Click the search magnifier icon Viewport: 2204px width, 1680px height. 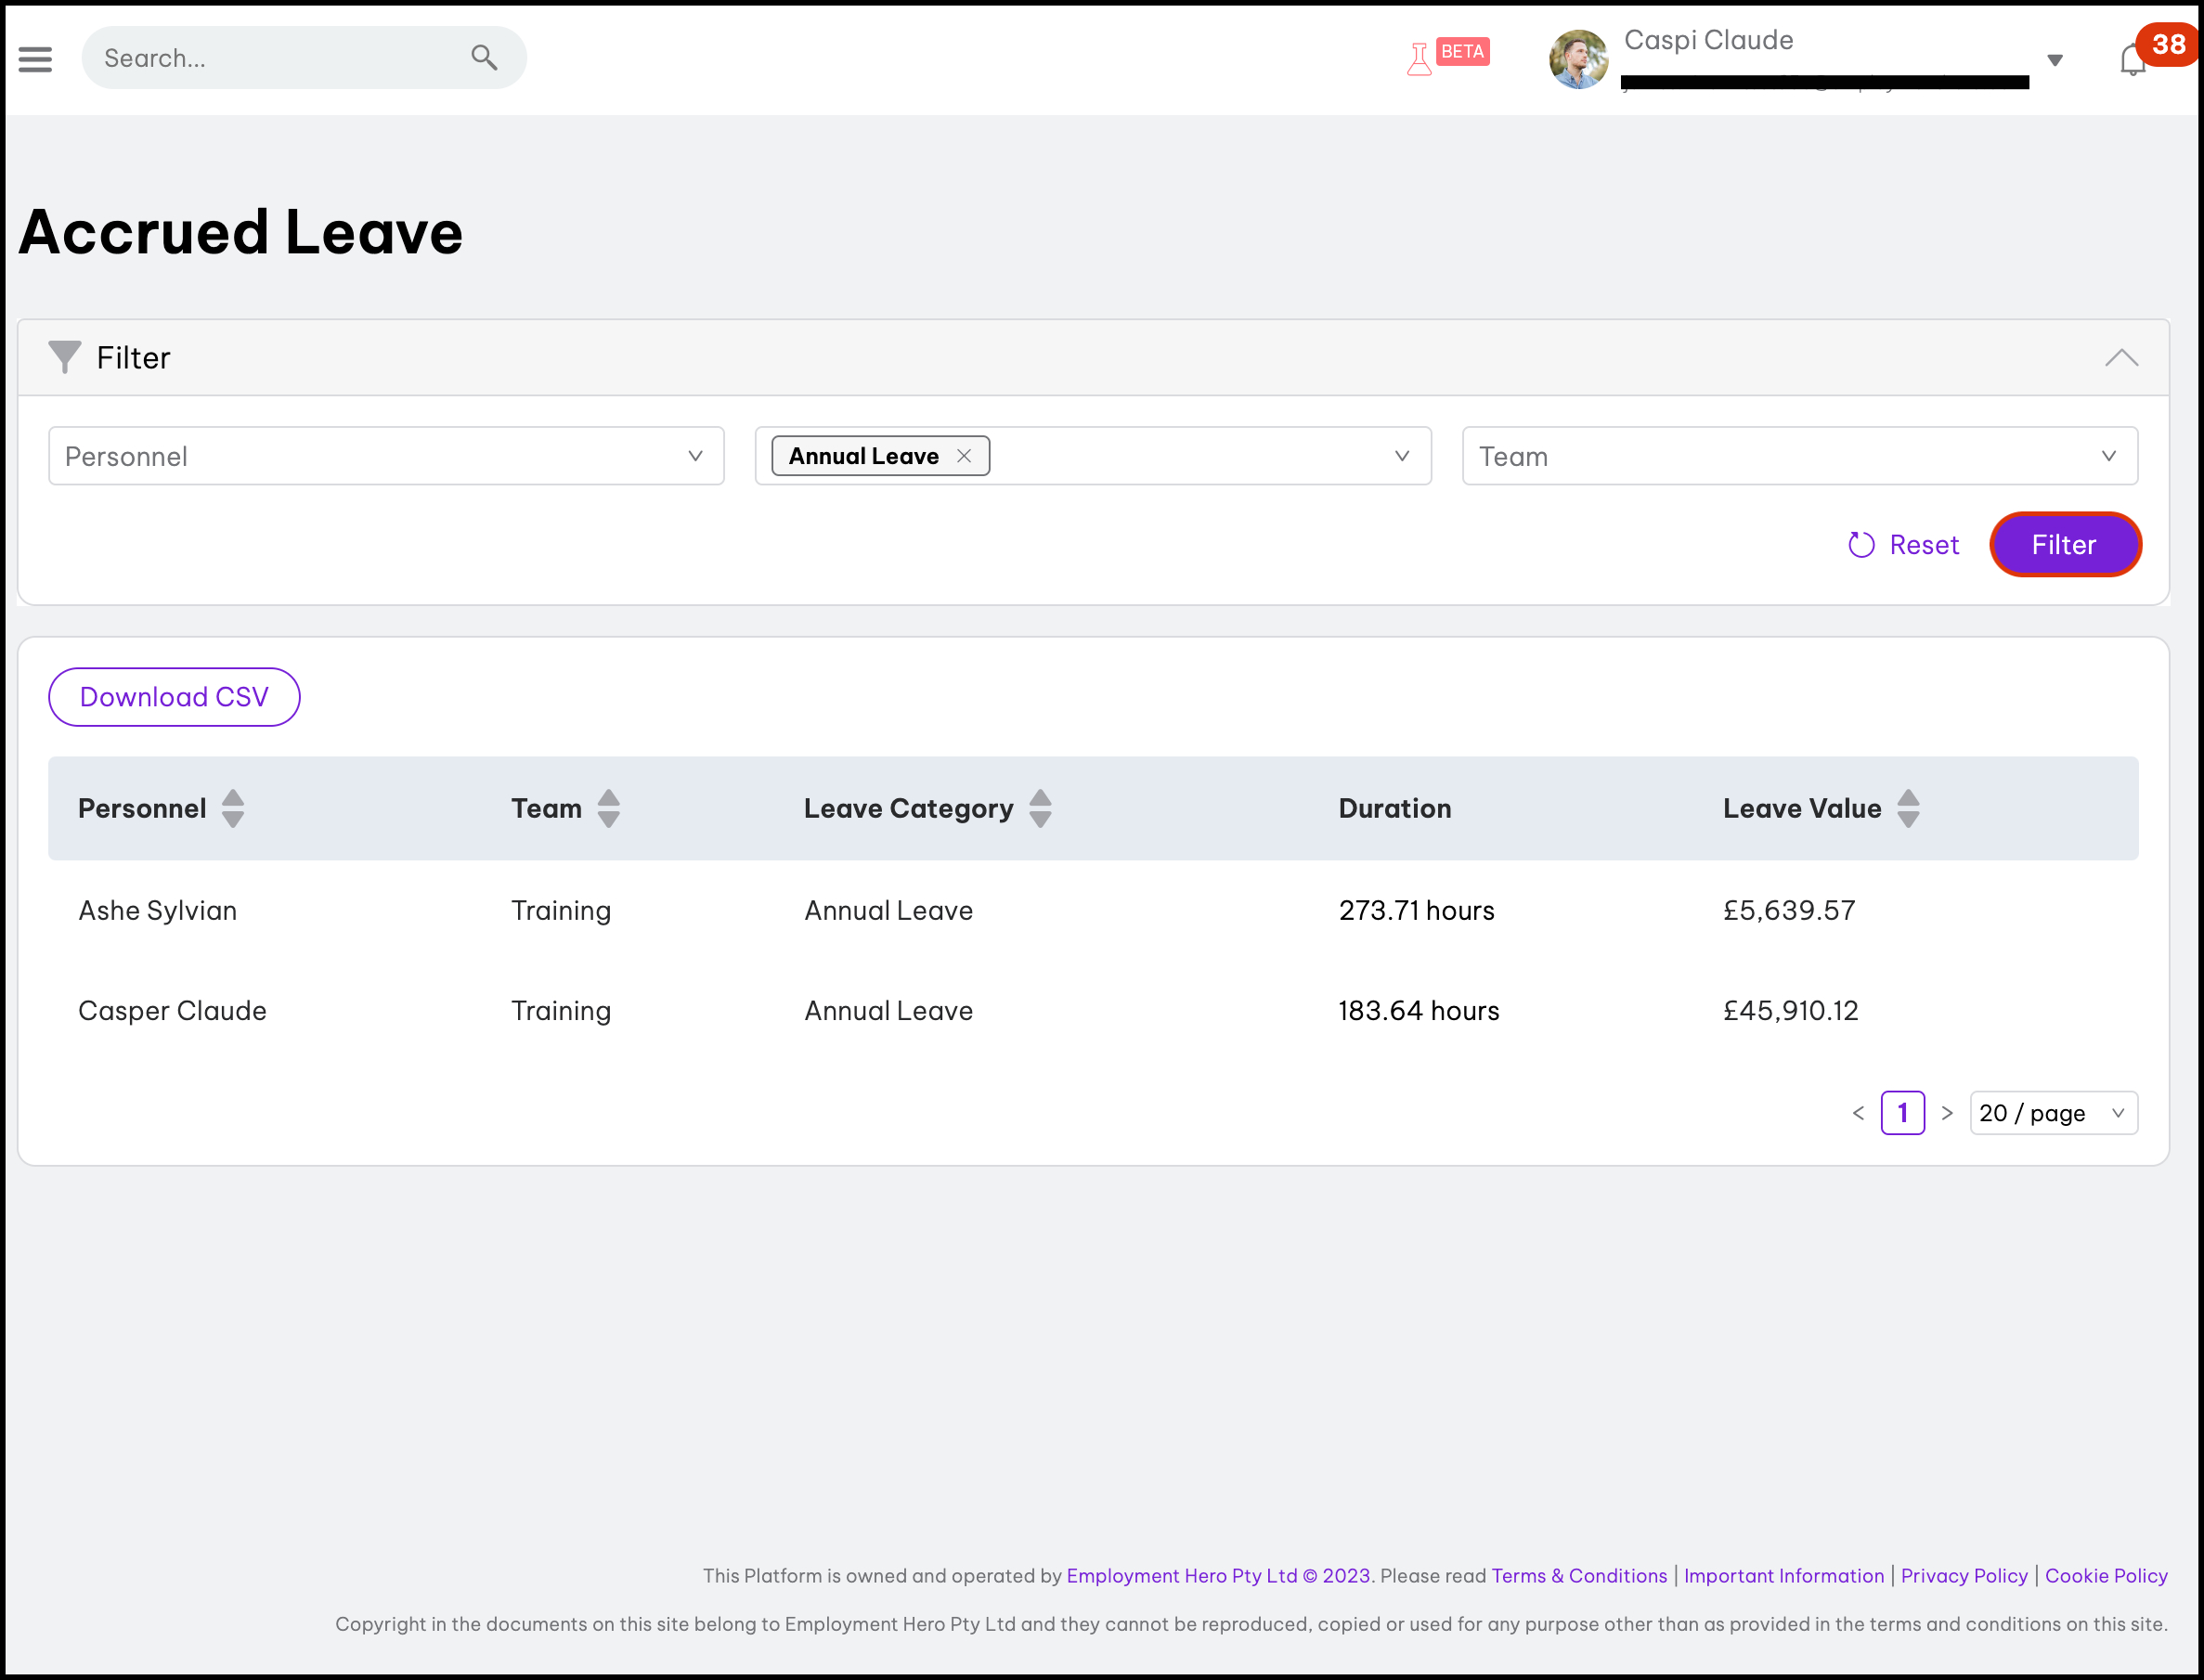pos(484,58)
